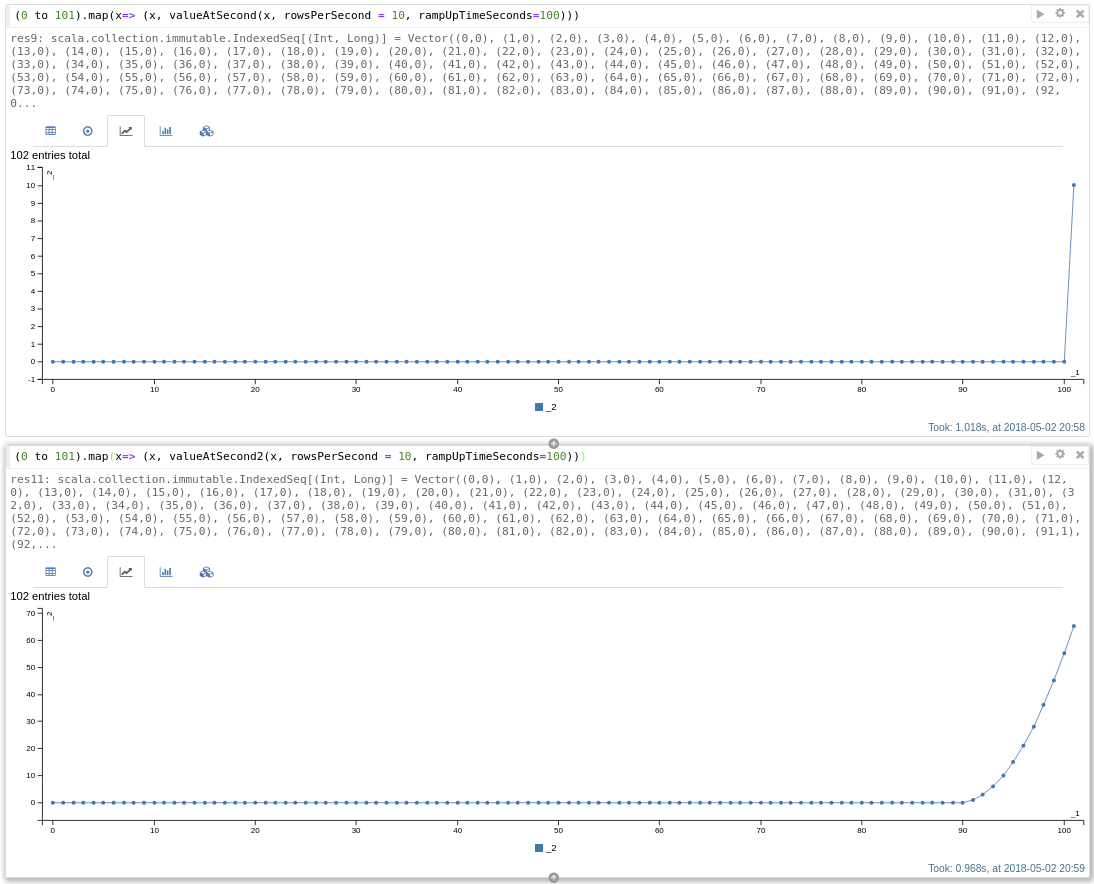Viewport: 1094px width, 884px height.
Task: Click x-axis label 90 in second chart
Action: pyautogui.click(x=963, y=830)
